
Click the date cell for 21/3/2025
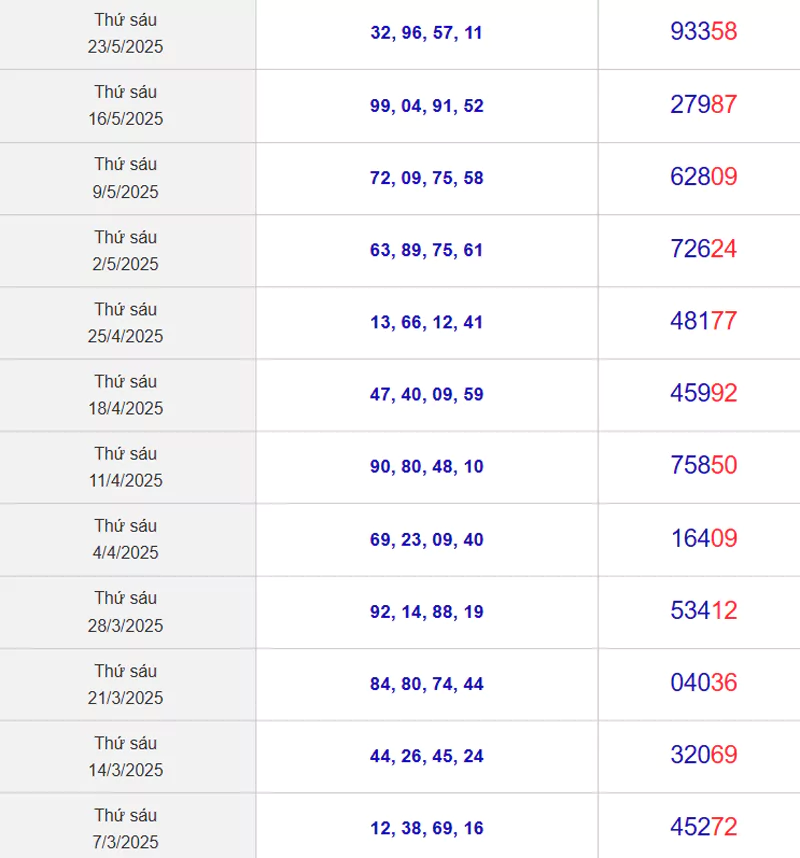[127, 685]
